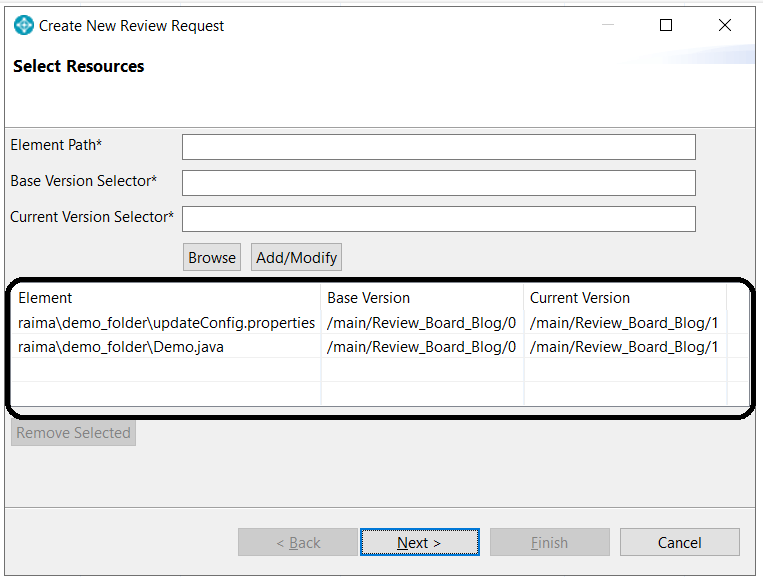Focus the Base Version Selector field
Viewport: 763px width, 577px height.
click(x=438, y=183)
